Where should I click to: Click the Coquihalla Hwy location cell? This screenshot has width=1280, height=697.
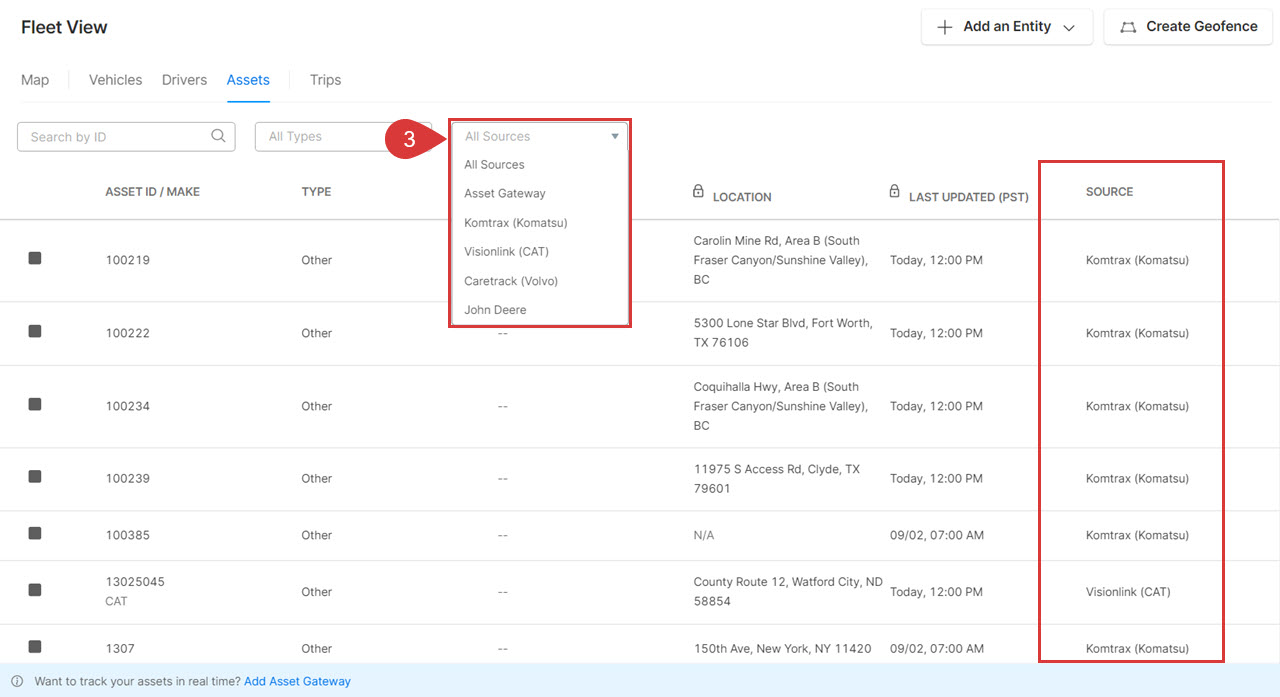point(781,406)
